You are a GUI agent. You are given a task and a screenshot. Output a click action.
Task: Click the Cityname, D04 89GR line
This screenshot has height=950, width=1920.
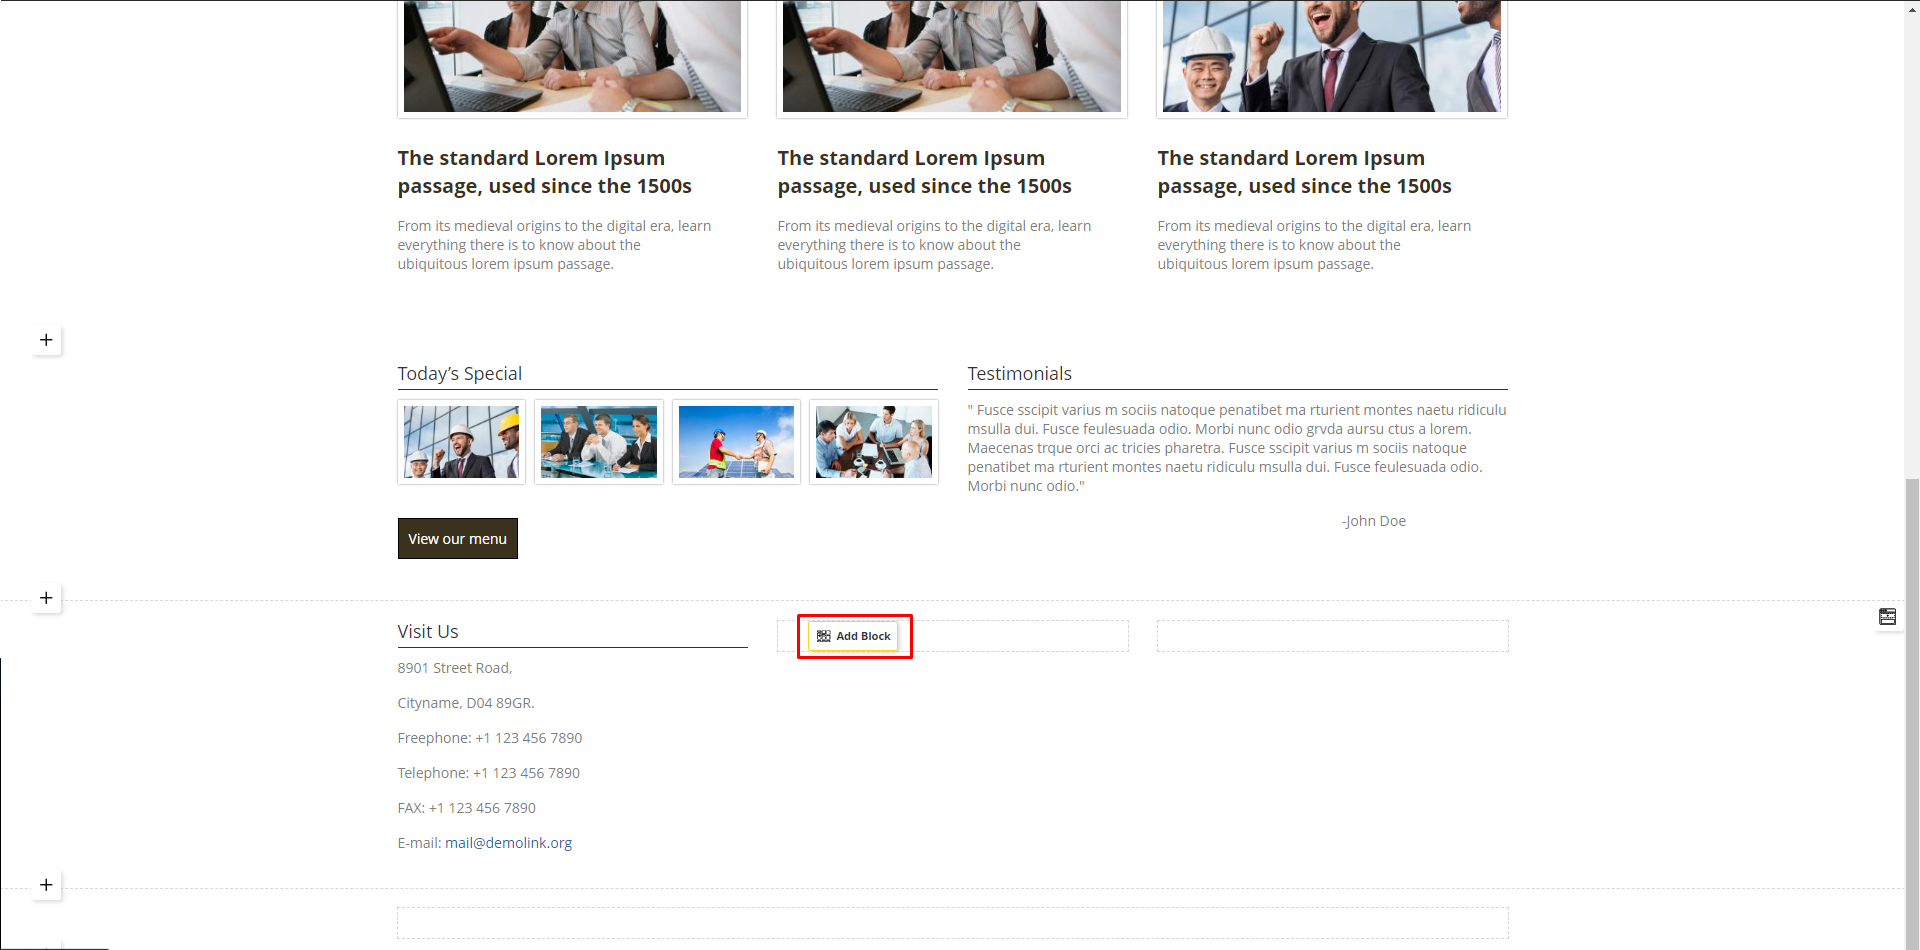466,703
